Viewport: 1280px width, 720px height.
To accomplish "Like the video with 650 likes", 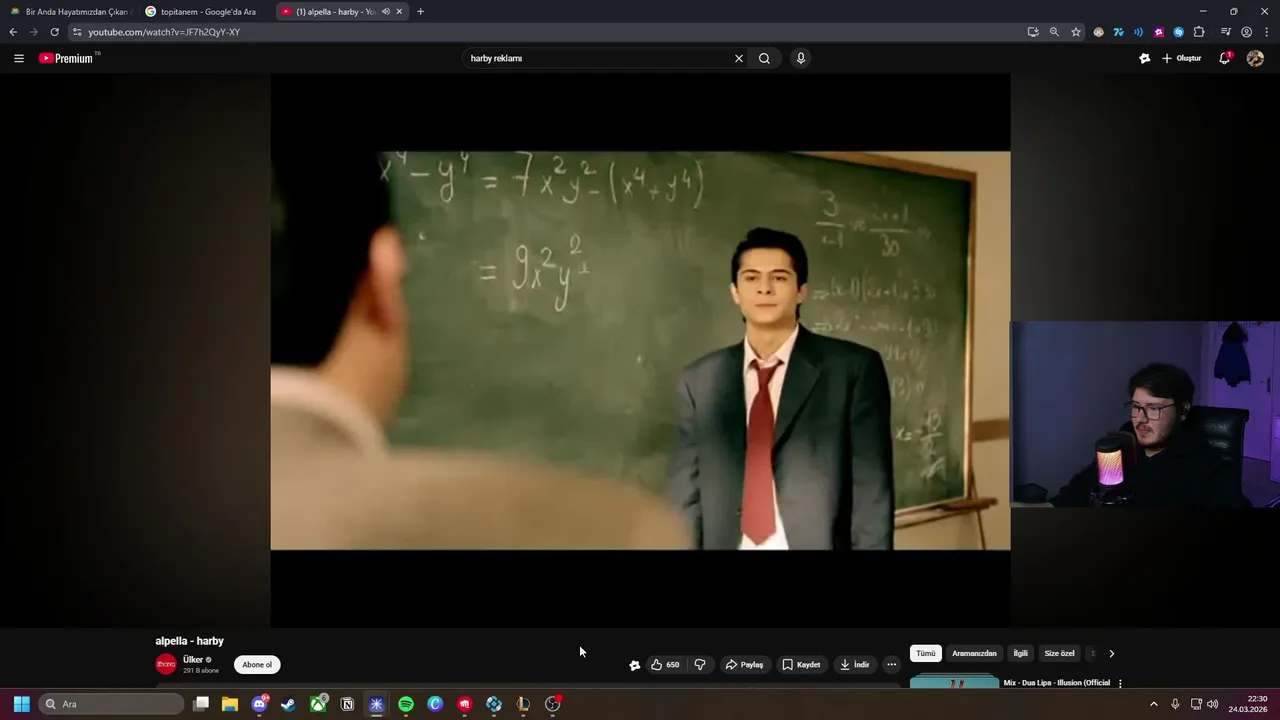I will tap(665, 665).
